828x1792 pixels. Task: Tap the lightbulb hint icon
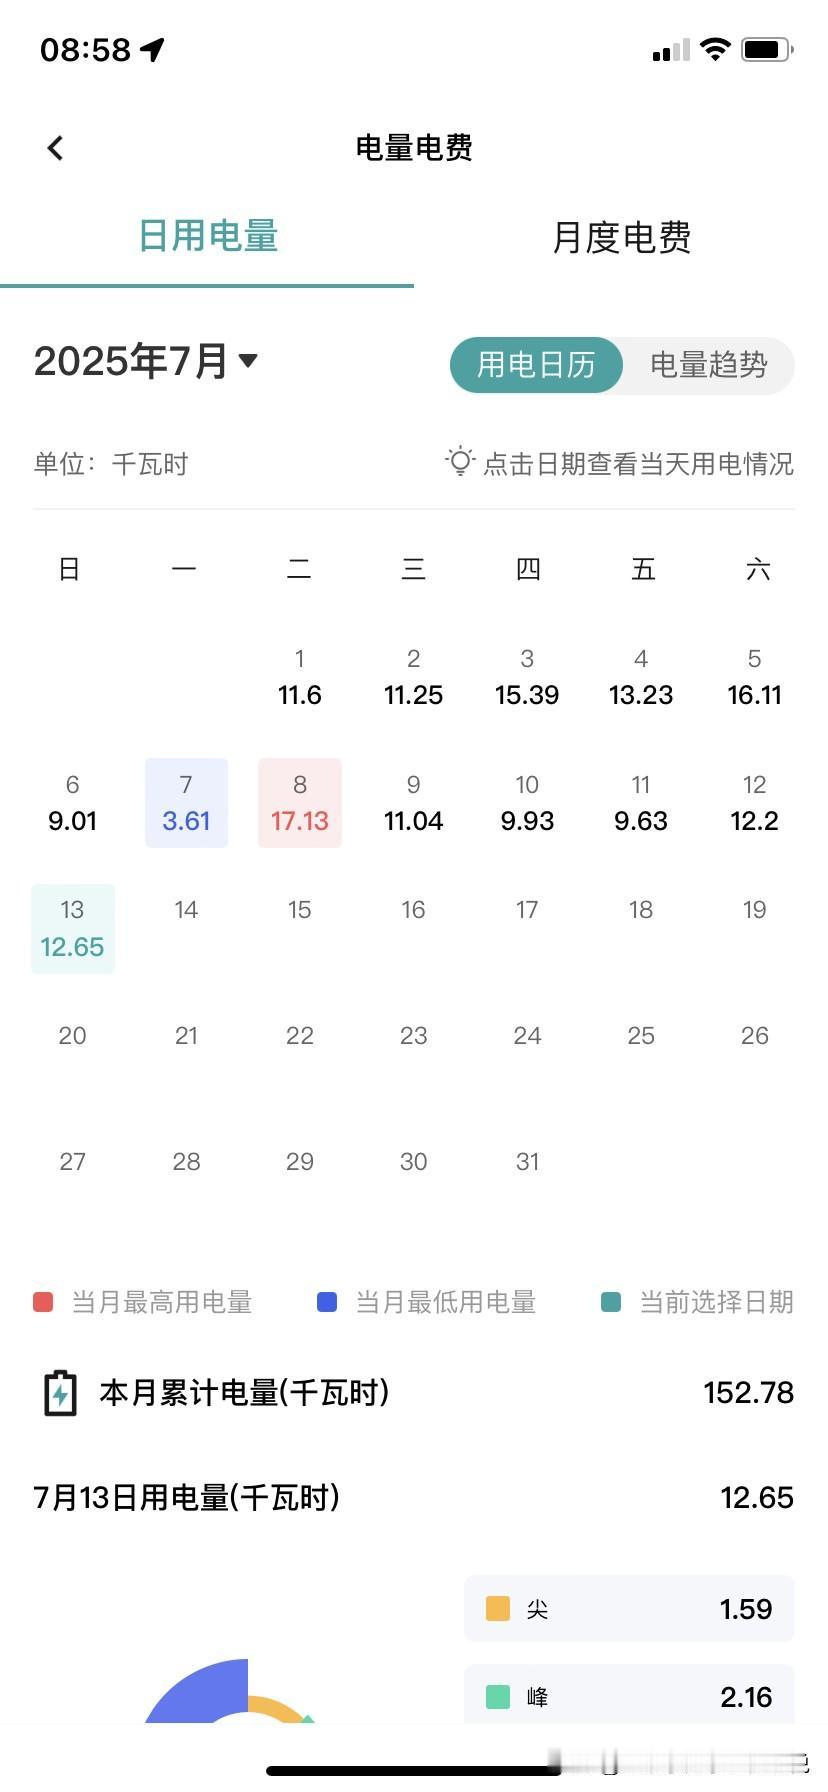pyautogui.click(x=459, y=461)
